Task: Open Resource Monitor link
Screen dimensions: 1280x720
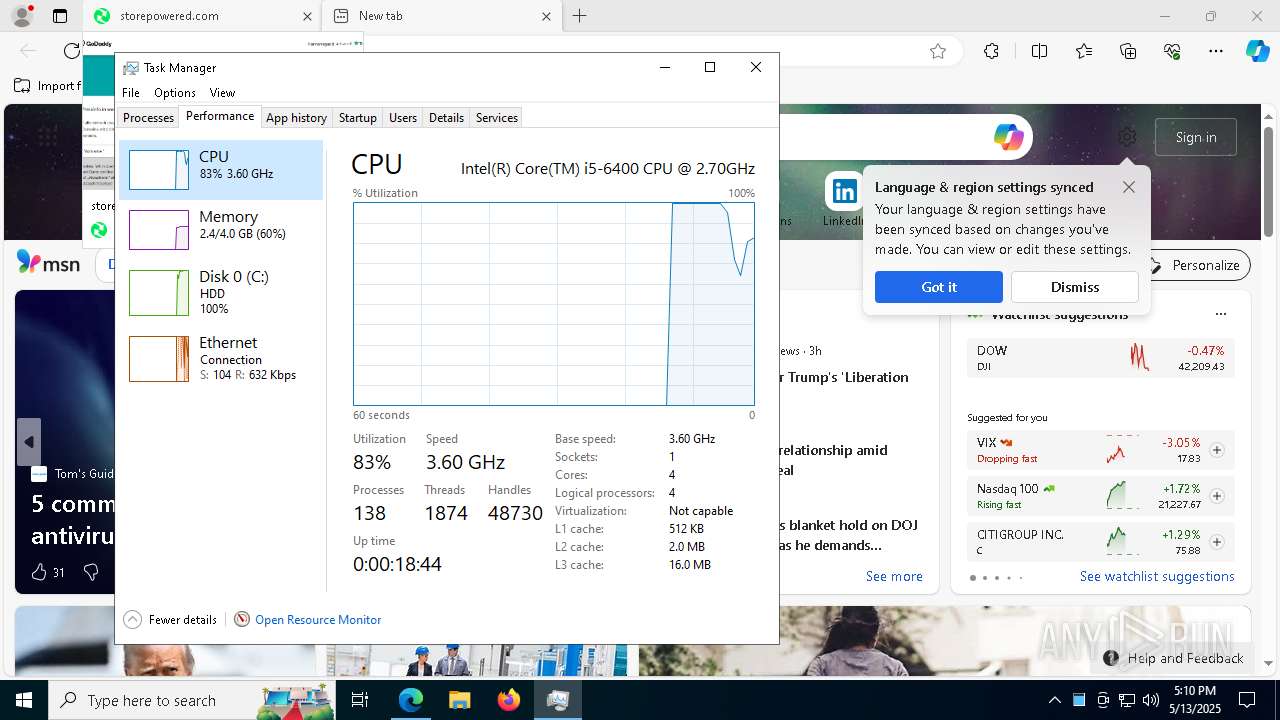Action: coord(318,620)
